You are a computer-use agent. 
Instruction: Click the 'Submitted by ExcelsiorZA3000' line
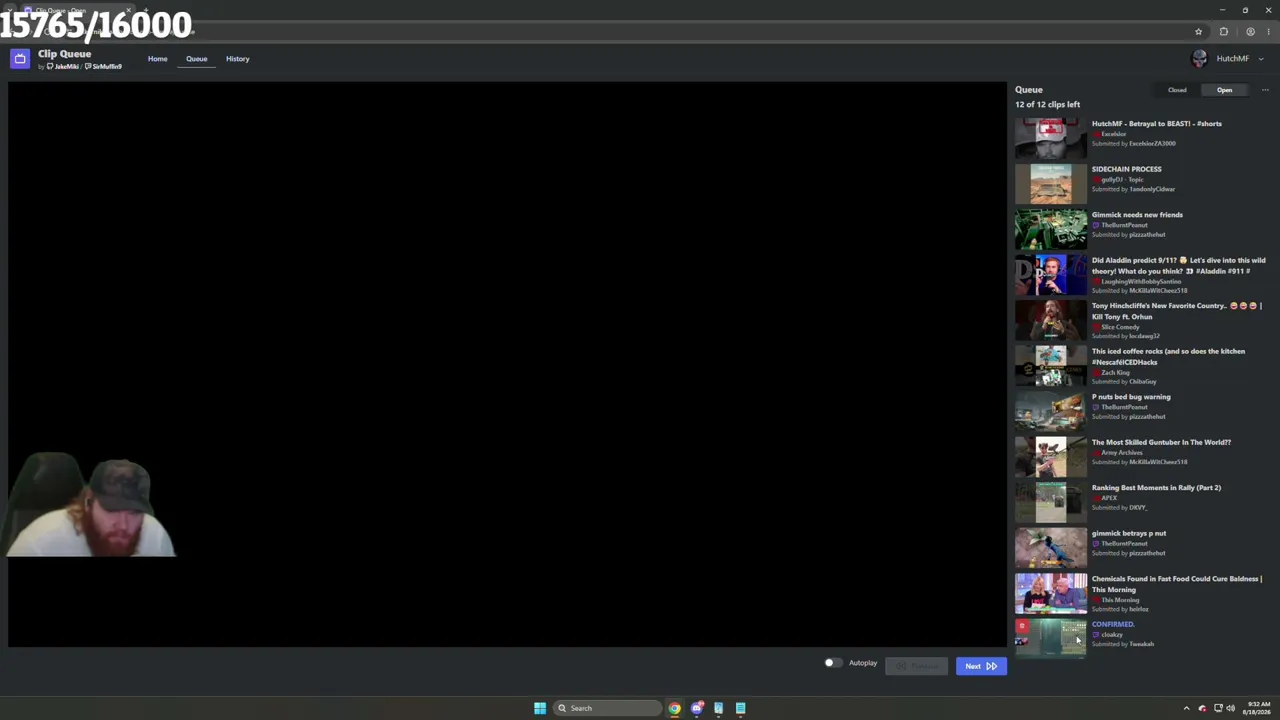(x=1134, y=144)
